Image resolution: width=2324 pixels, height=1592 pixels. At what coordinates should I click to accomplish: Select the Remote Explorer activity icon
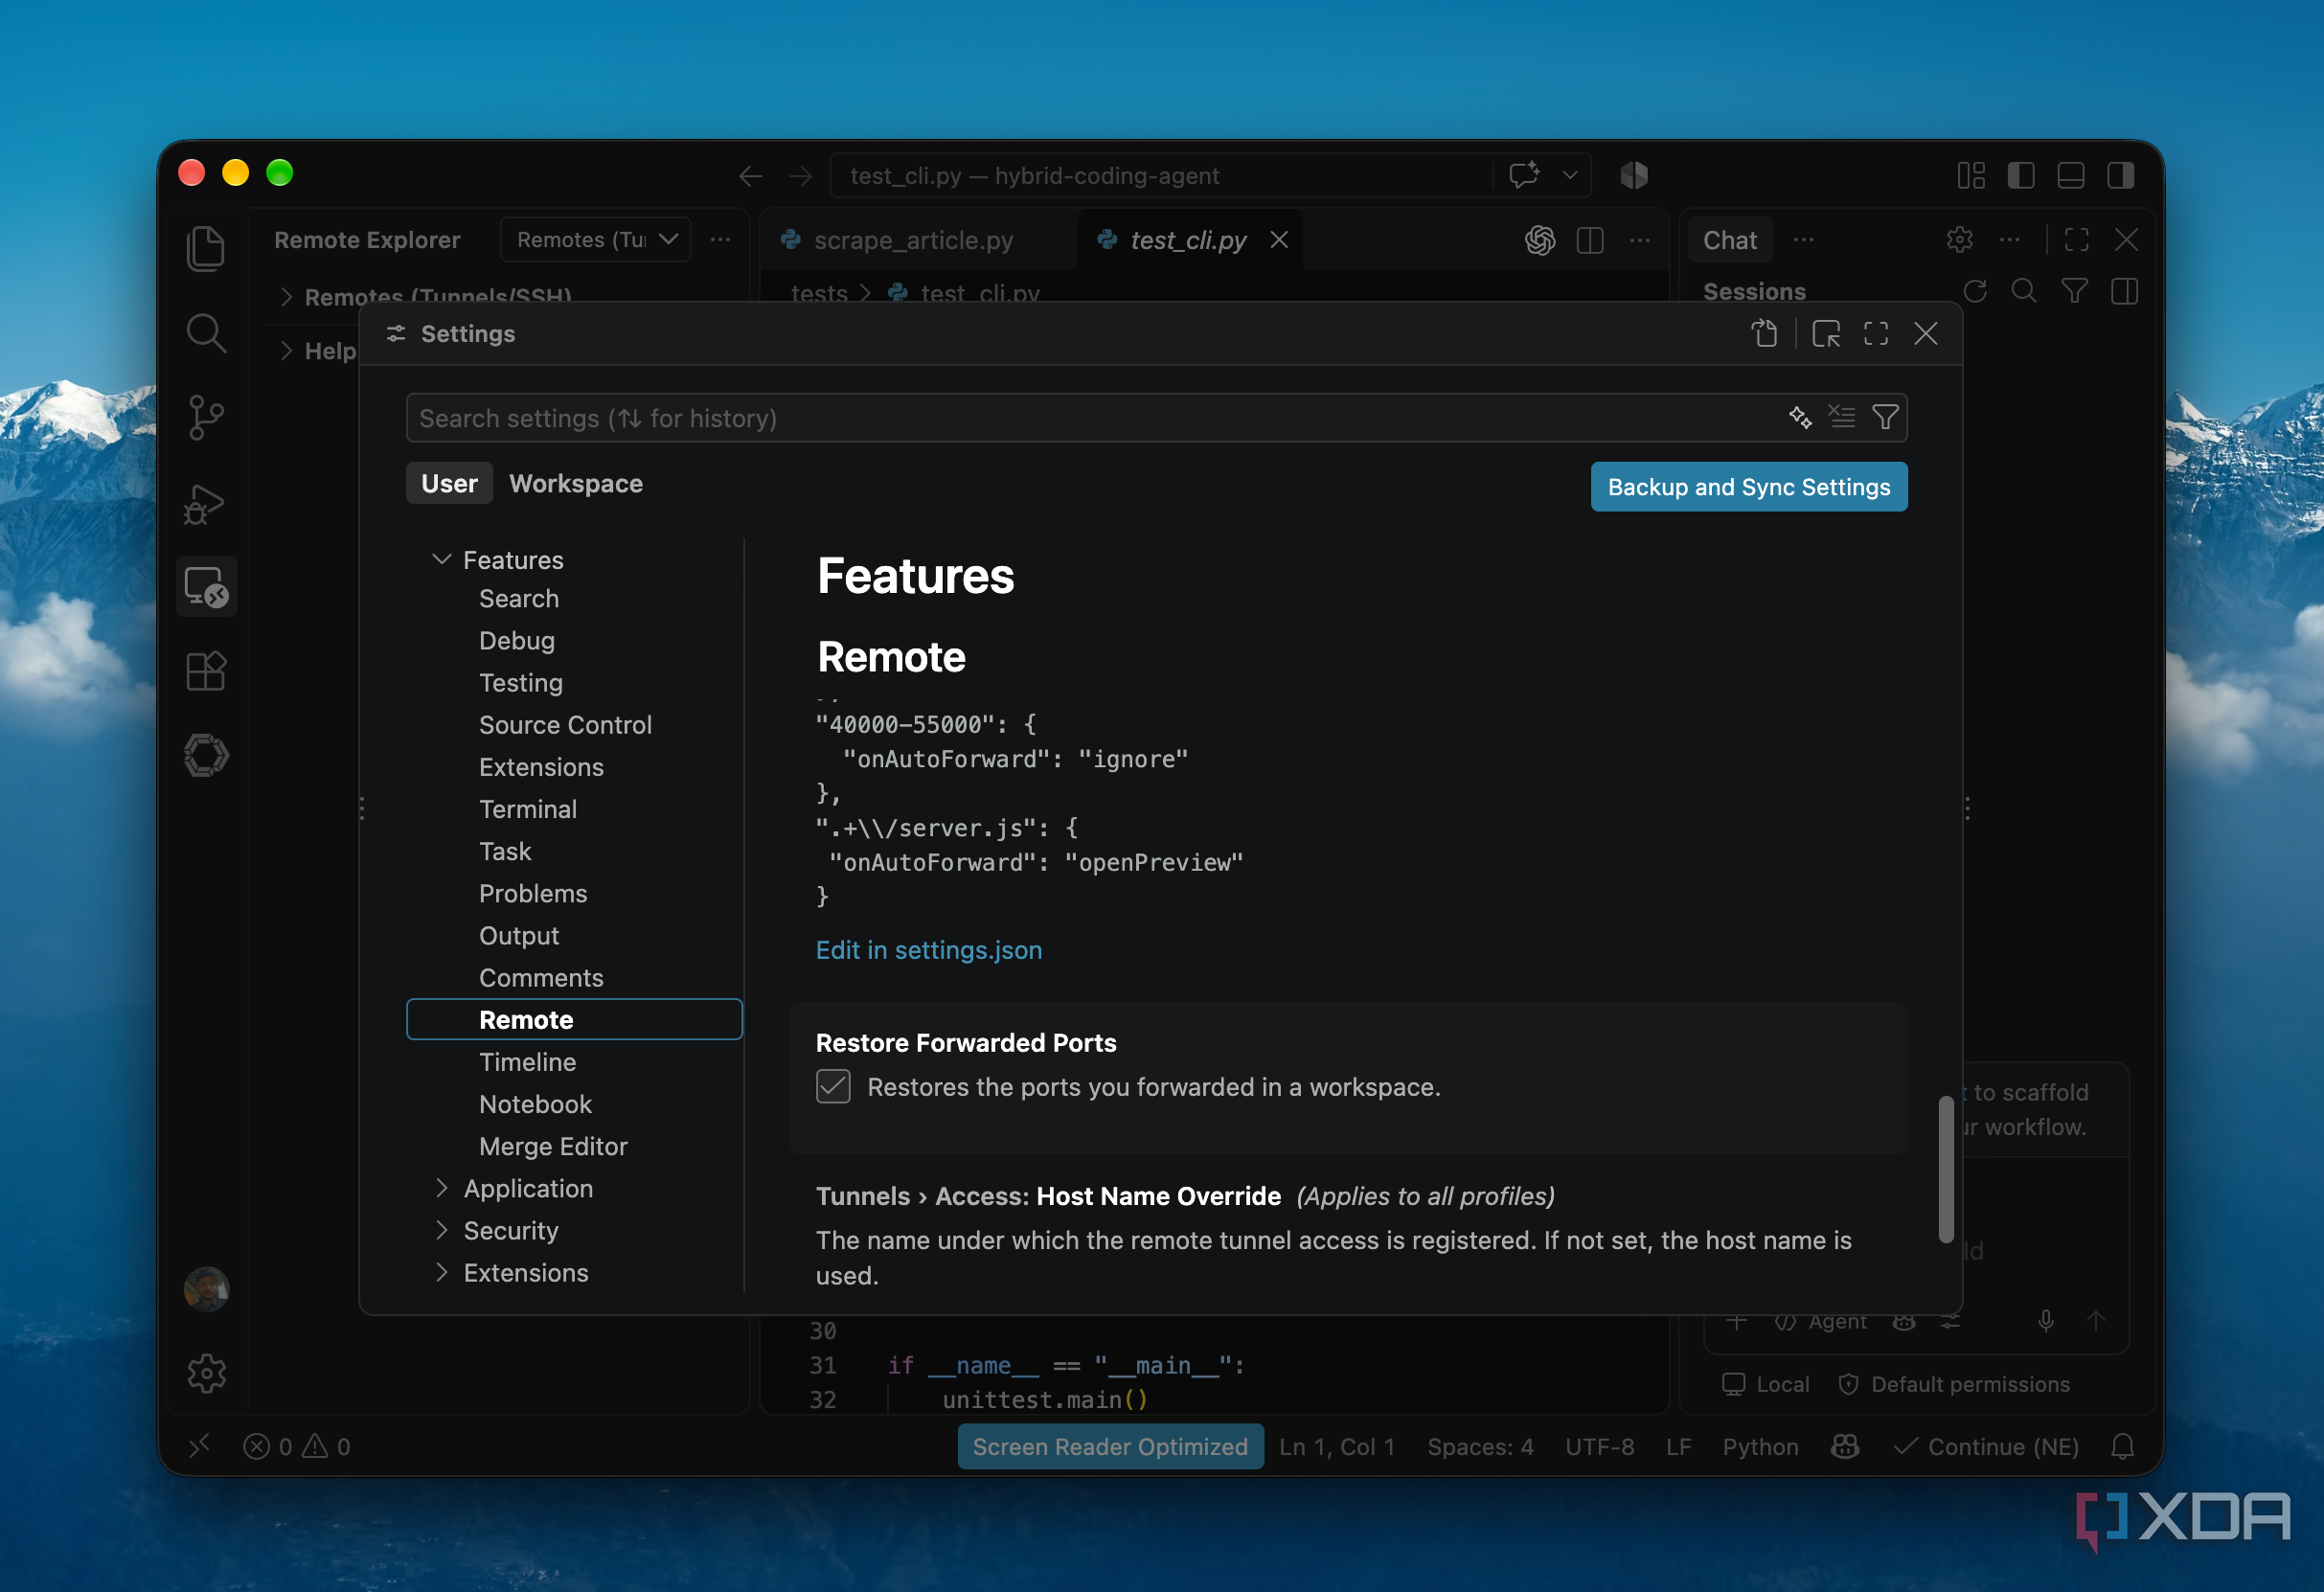207,587
